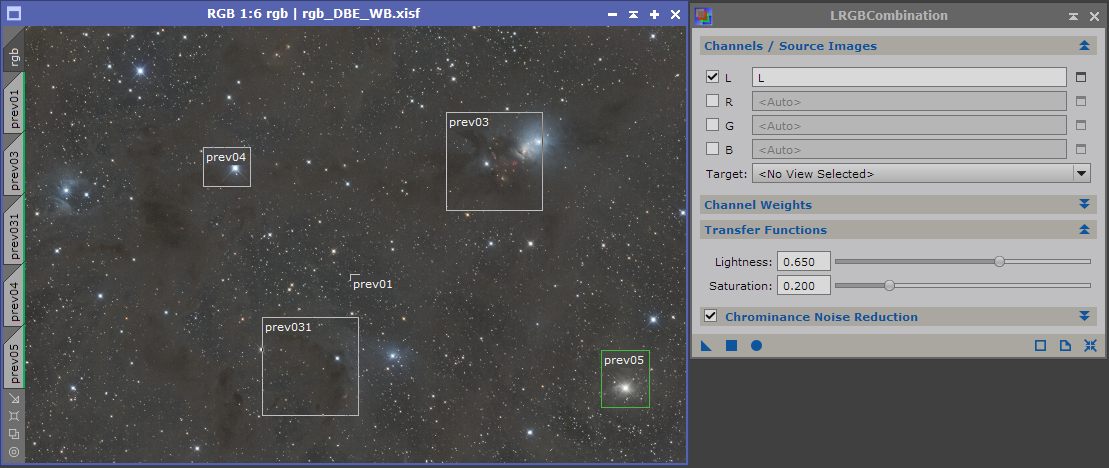Viewport: 1109px width, 468px height.
Task: Click the square-with-corner-lines icon below the view tabs
Action: pyautogui.click(x=13, y=416)
